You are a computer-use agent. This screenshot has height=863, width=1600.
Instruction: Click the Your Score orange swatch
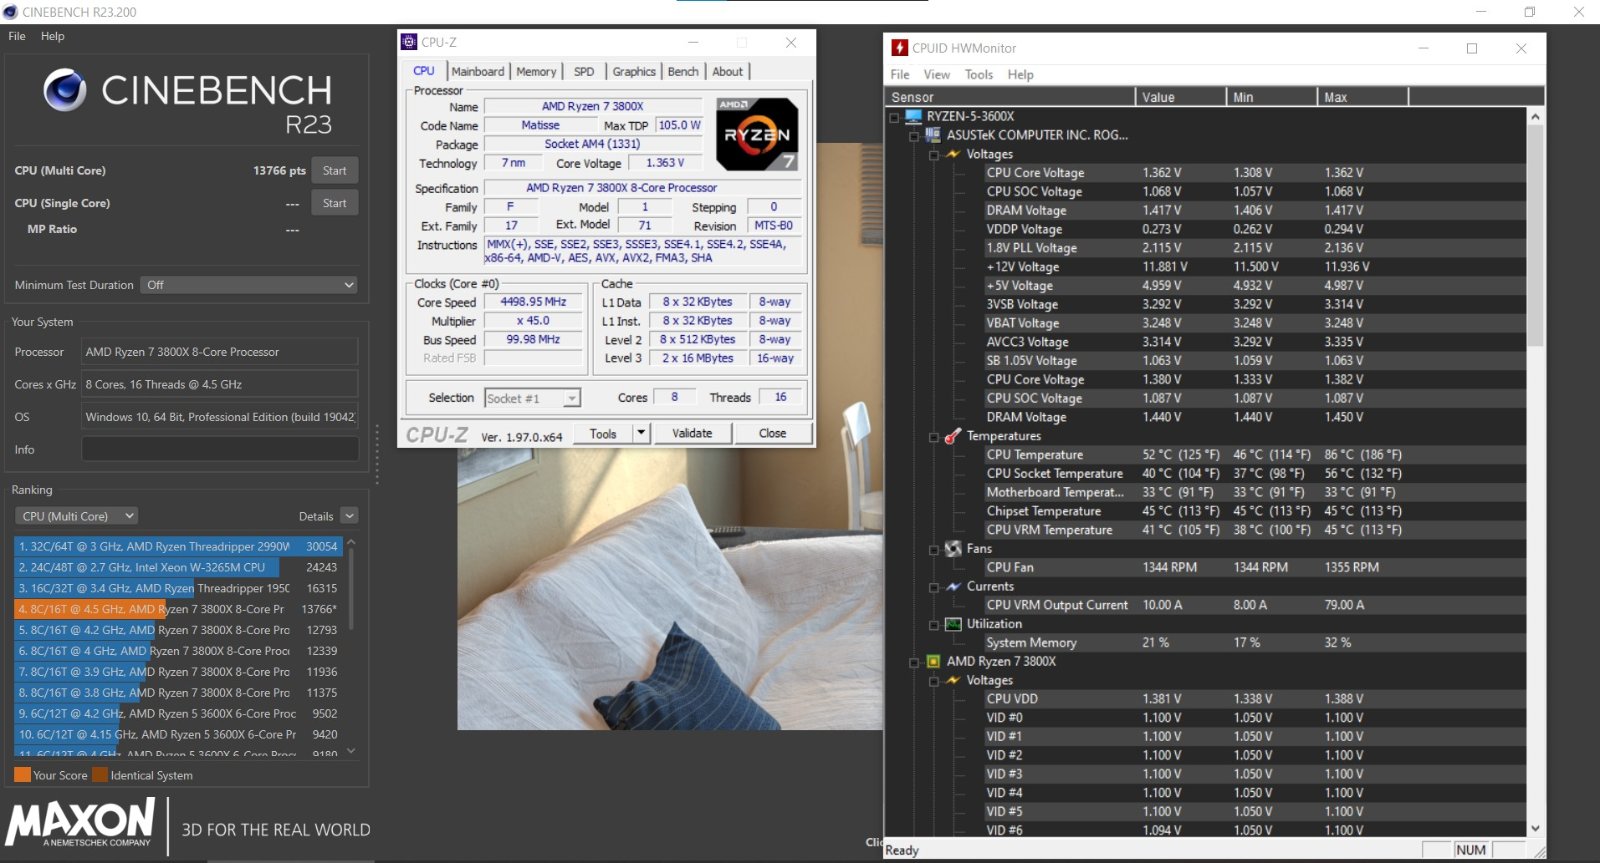click(22, 775)
